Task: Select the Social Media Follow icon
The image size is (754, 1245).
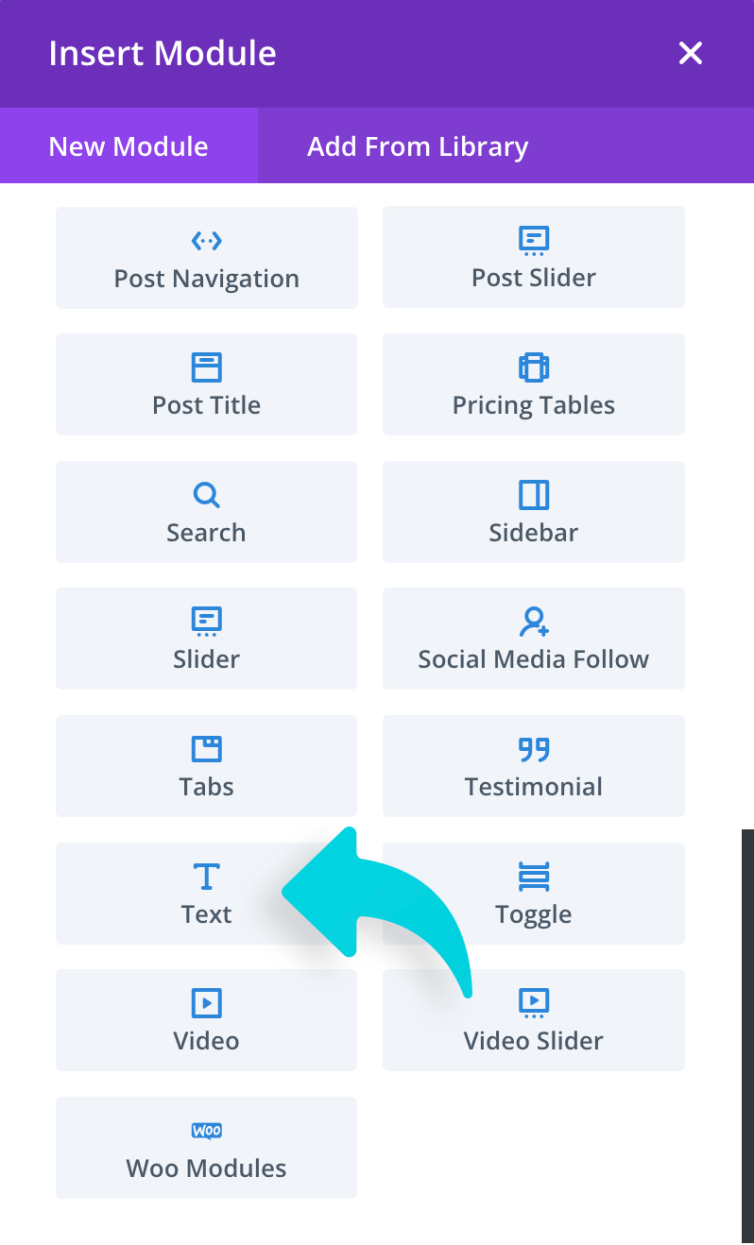Action: 534,622
